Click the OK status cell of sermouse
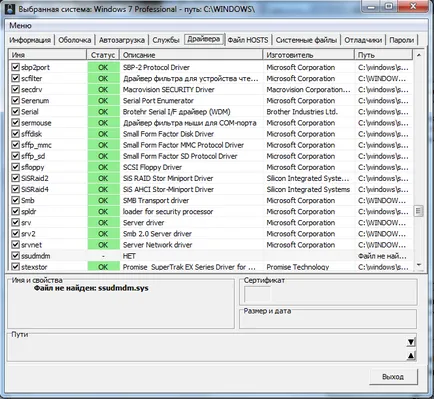The height and width of the screenshot is (399, 434). (103, 123)
